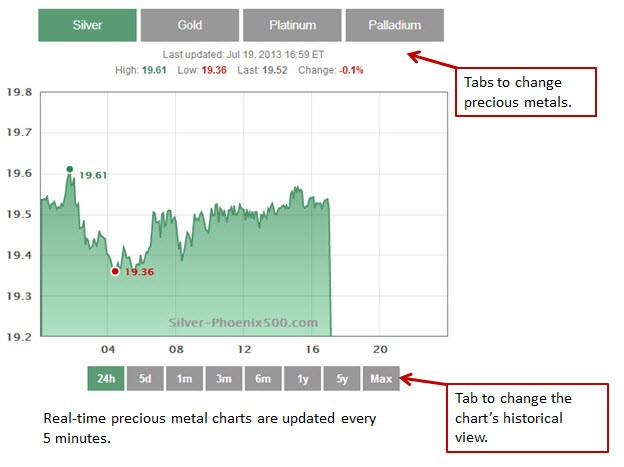Screen dimensions: 624x467
Task: Show the Palladium tab
Action: (393, 25)
